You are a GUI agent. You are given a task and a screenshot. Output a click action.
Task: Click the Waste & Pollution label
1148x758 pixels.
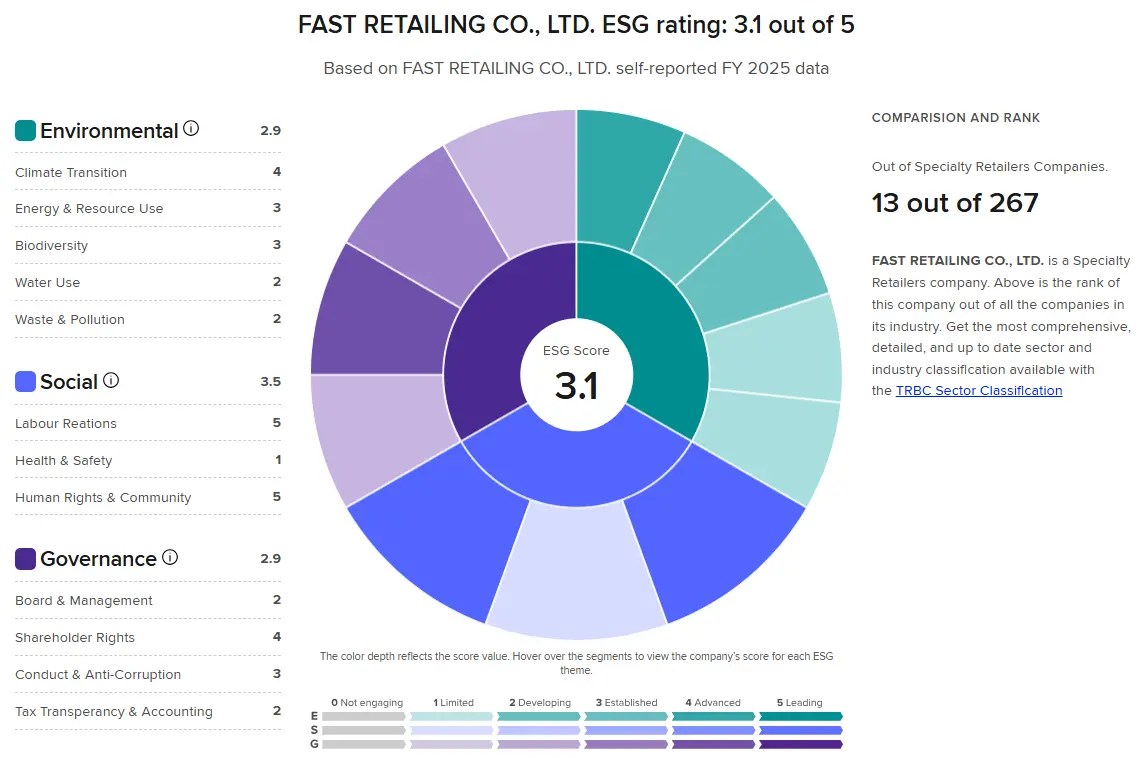click(x=70, y=319)
